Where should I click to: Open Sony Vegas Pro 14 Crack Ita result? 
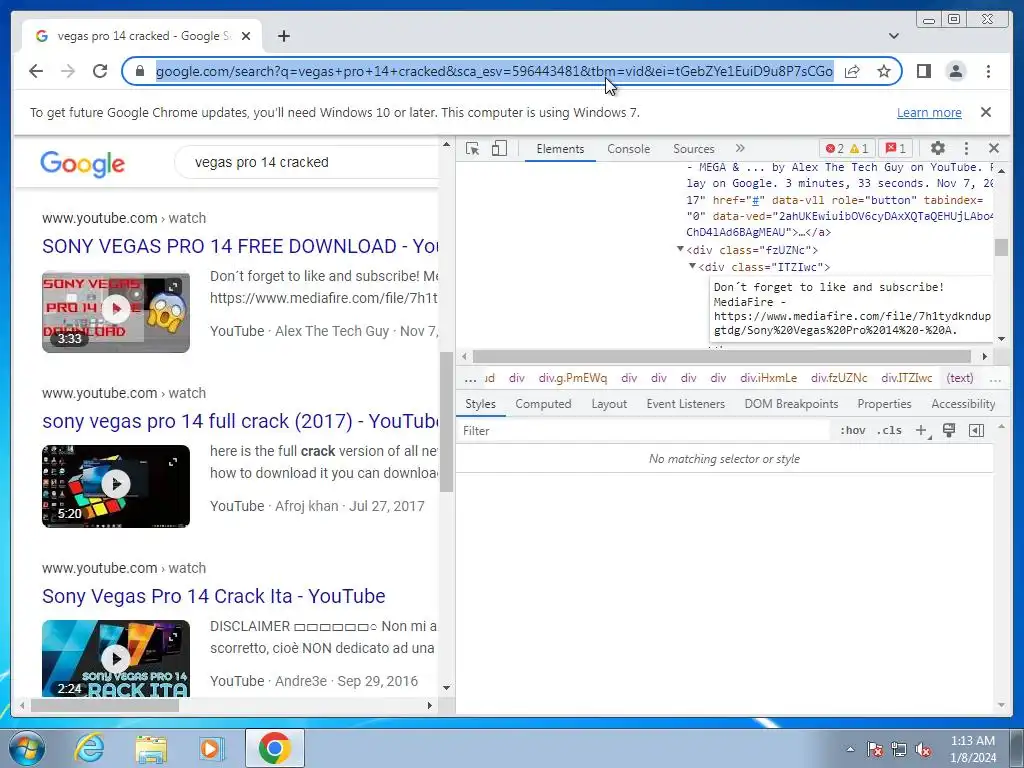214,596
